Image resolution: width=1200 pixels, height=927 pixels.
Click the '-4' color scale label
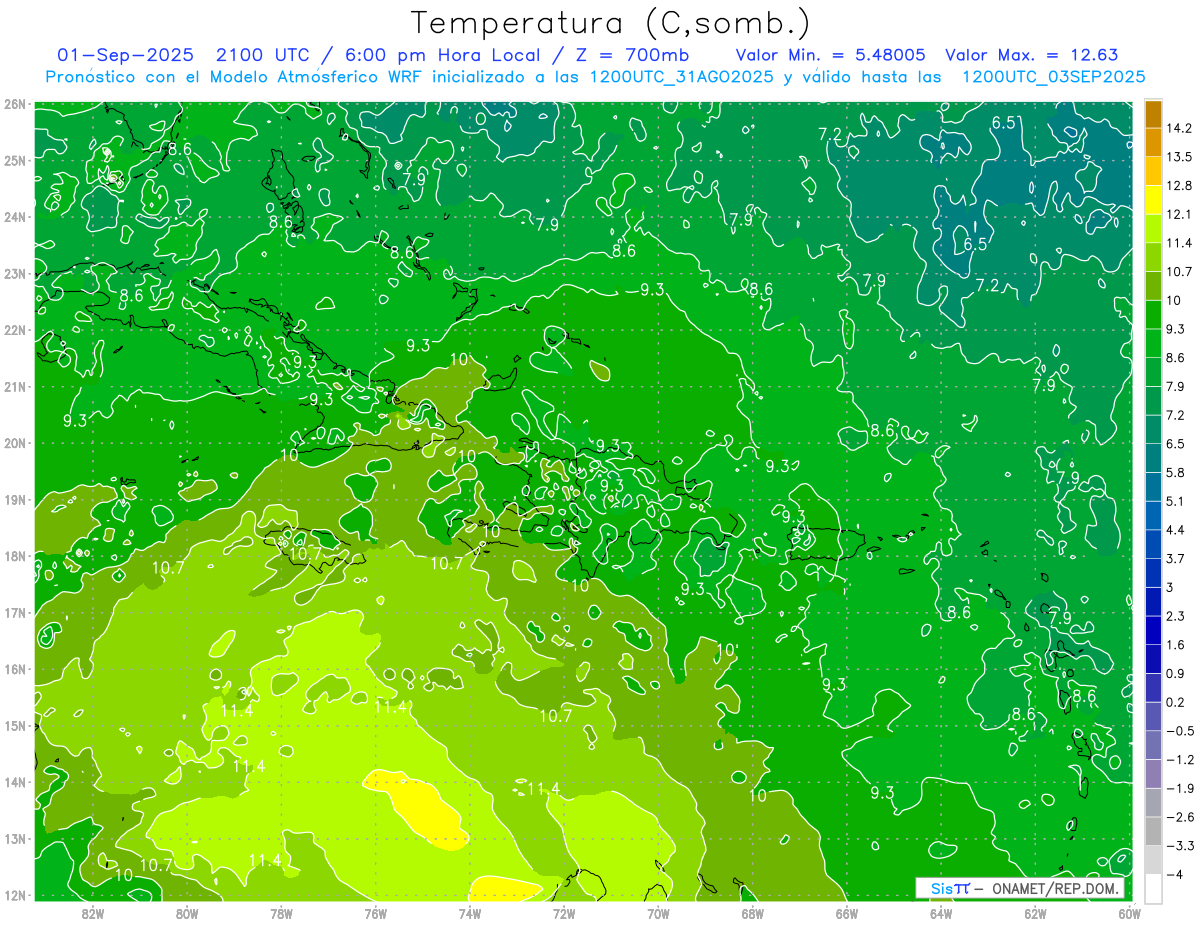coord(1174,874)
